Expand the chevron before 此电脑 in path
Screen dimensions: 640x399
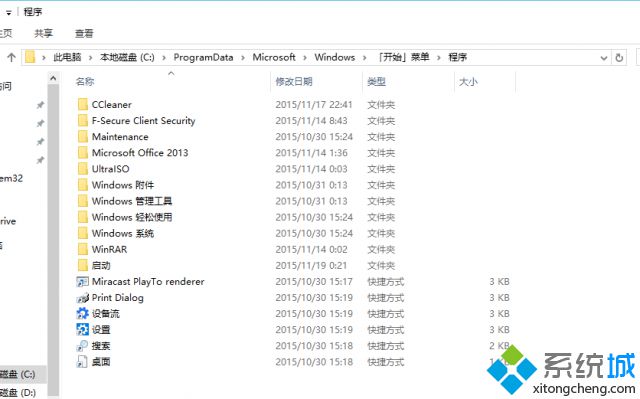pyautogui.click(x=44, y=58)
